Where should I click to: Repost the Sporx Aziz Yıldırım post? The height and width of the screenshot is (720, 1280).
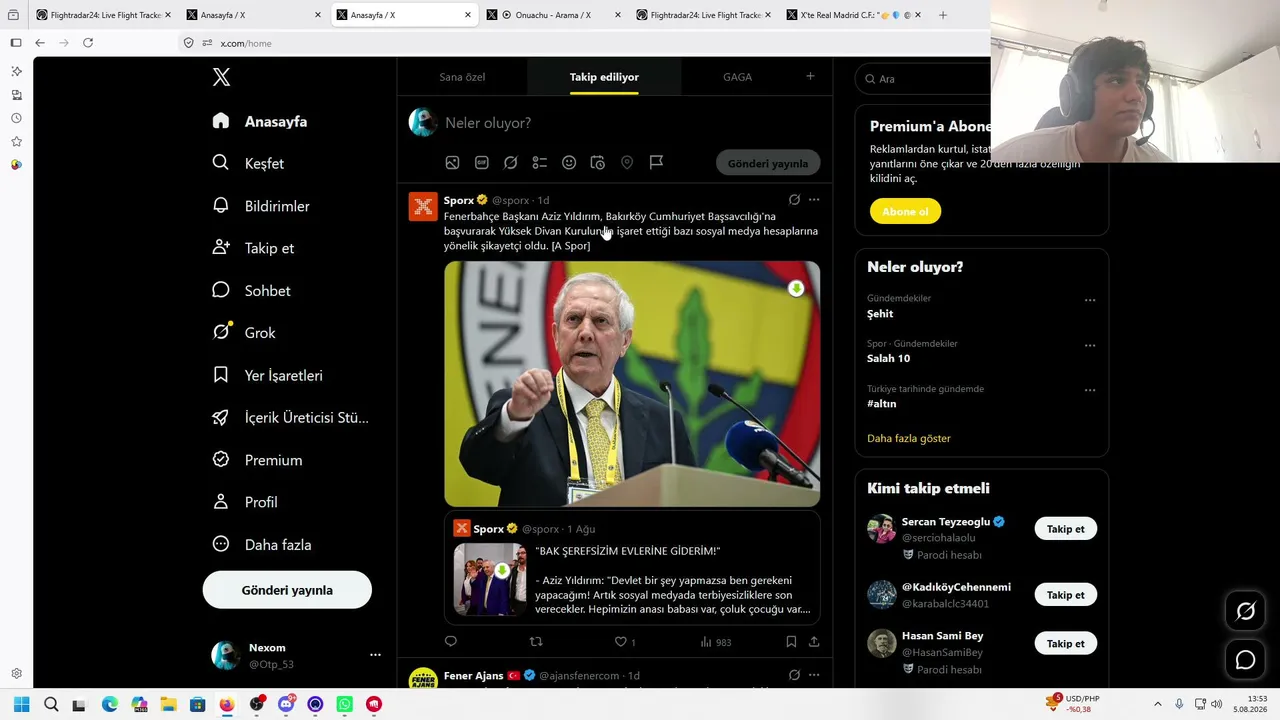coord(536,642)
